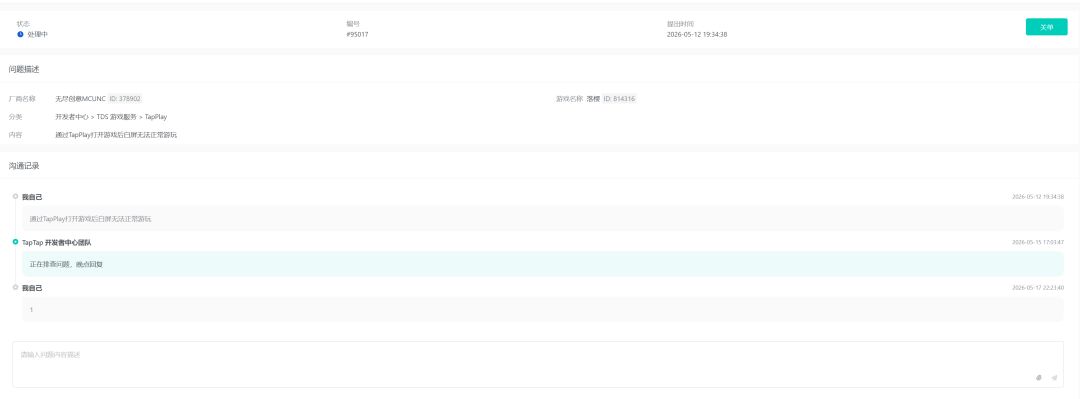Click the game ID: 814316 badge
The image size is (1080, 399).
[620, 99]
